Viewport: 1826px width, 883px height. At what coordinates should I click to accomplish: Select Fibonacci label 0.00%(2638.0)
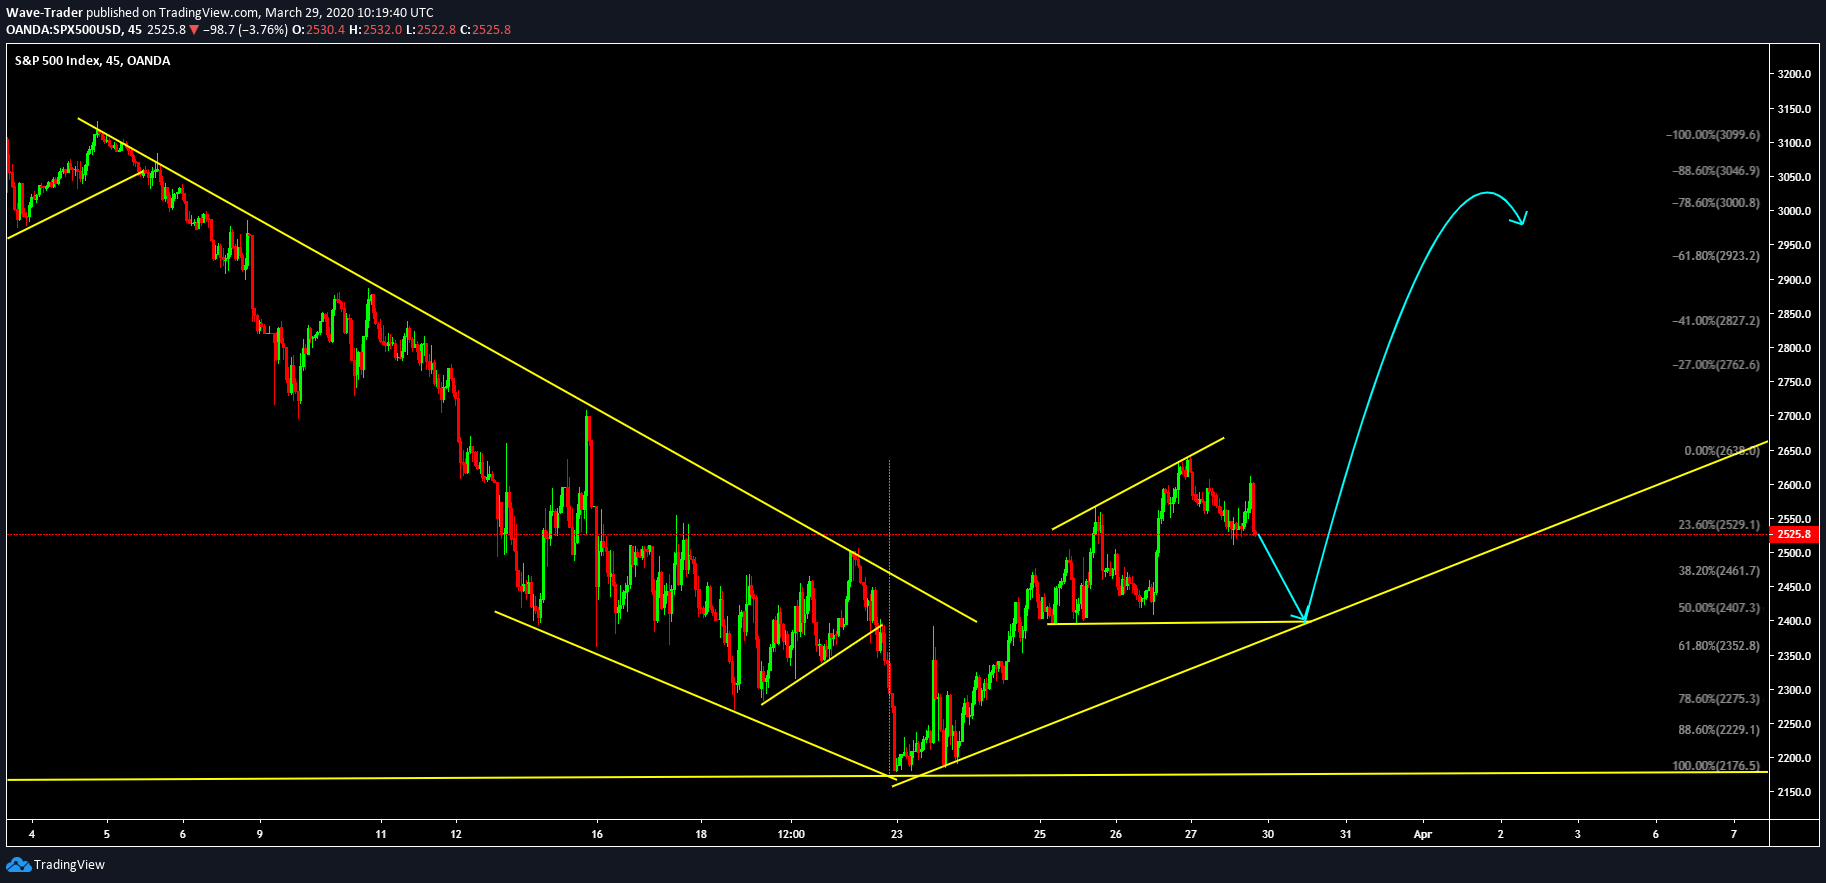[x=1722, y=451]
